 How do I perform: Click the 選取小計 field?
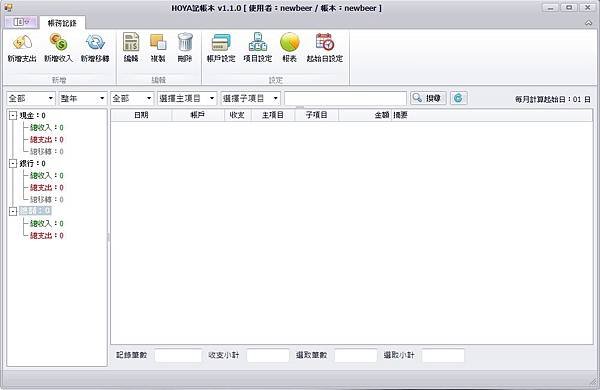pos(443,355)
